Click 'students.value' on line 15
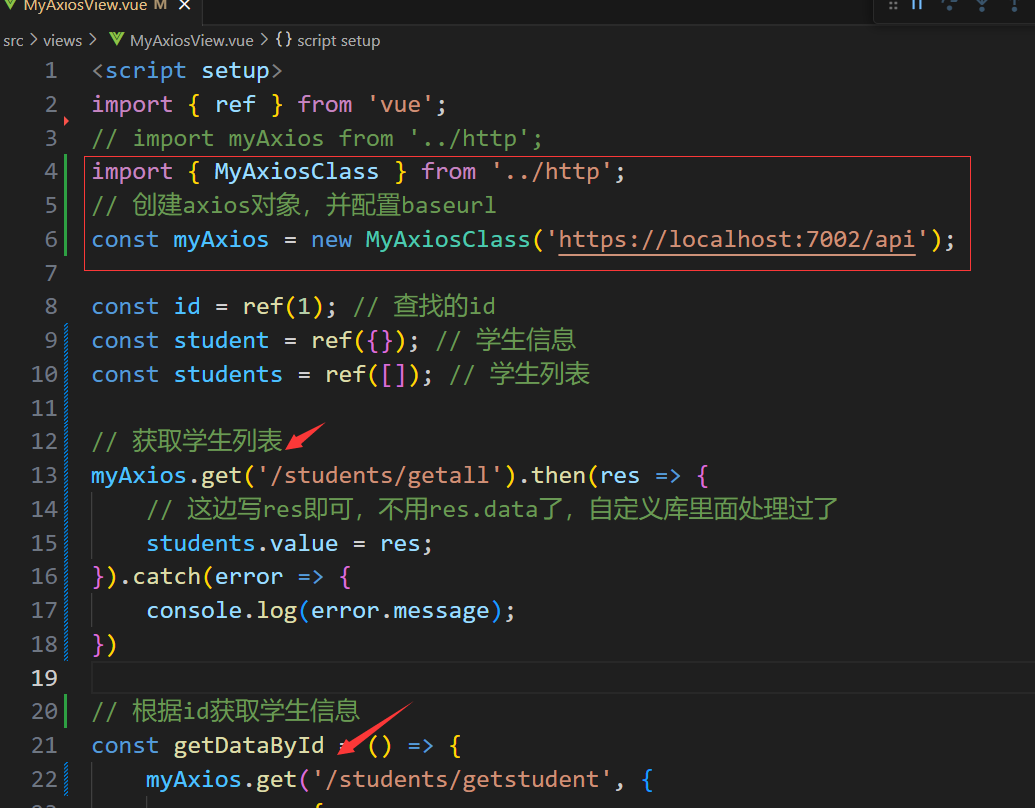Viewport: 1035px width, 808px height. pos(242,543)
